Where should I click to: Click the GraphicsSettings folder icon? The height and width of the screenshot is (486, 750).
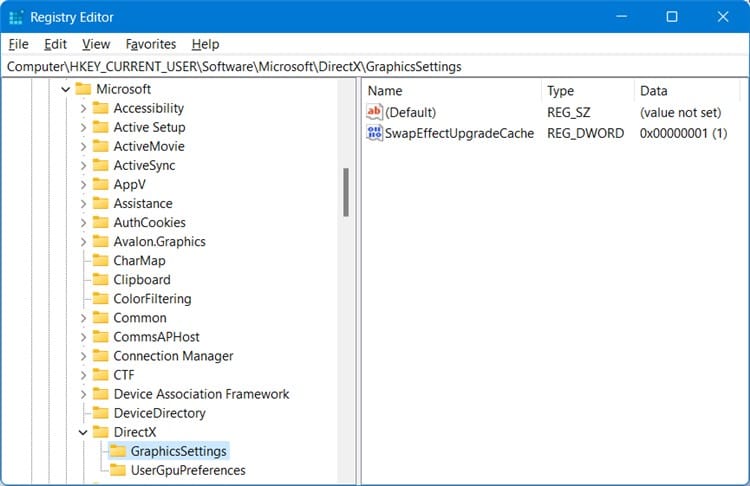click(x=118, y=451)
